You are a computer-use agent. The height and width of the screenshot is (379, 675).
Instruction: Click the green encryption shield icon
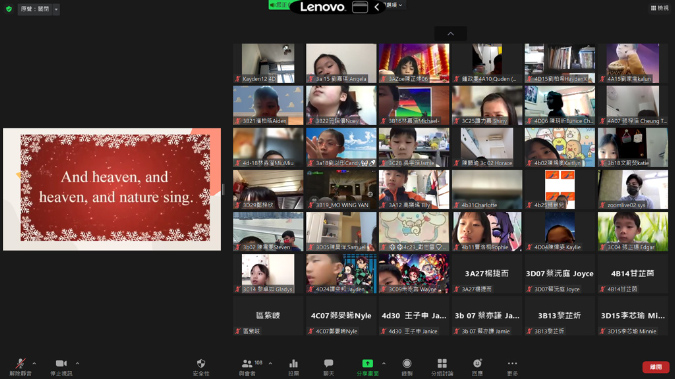pyautogui.click(x=9, y=9)
